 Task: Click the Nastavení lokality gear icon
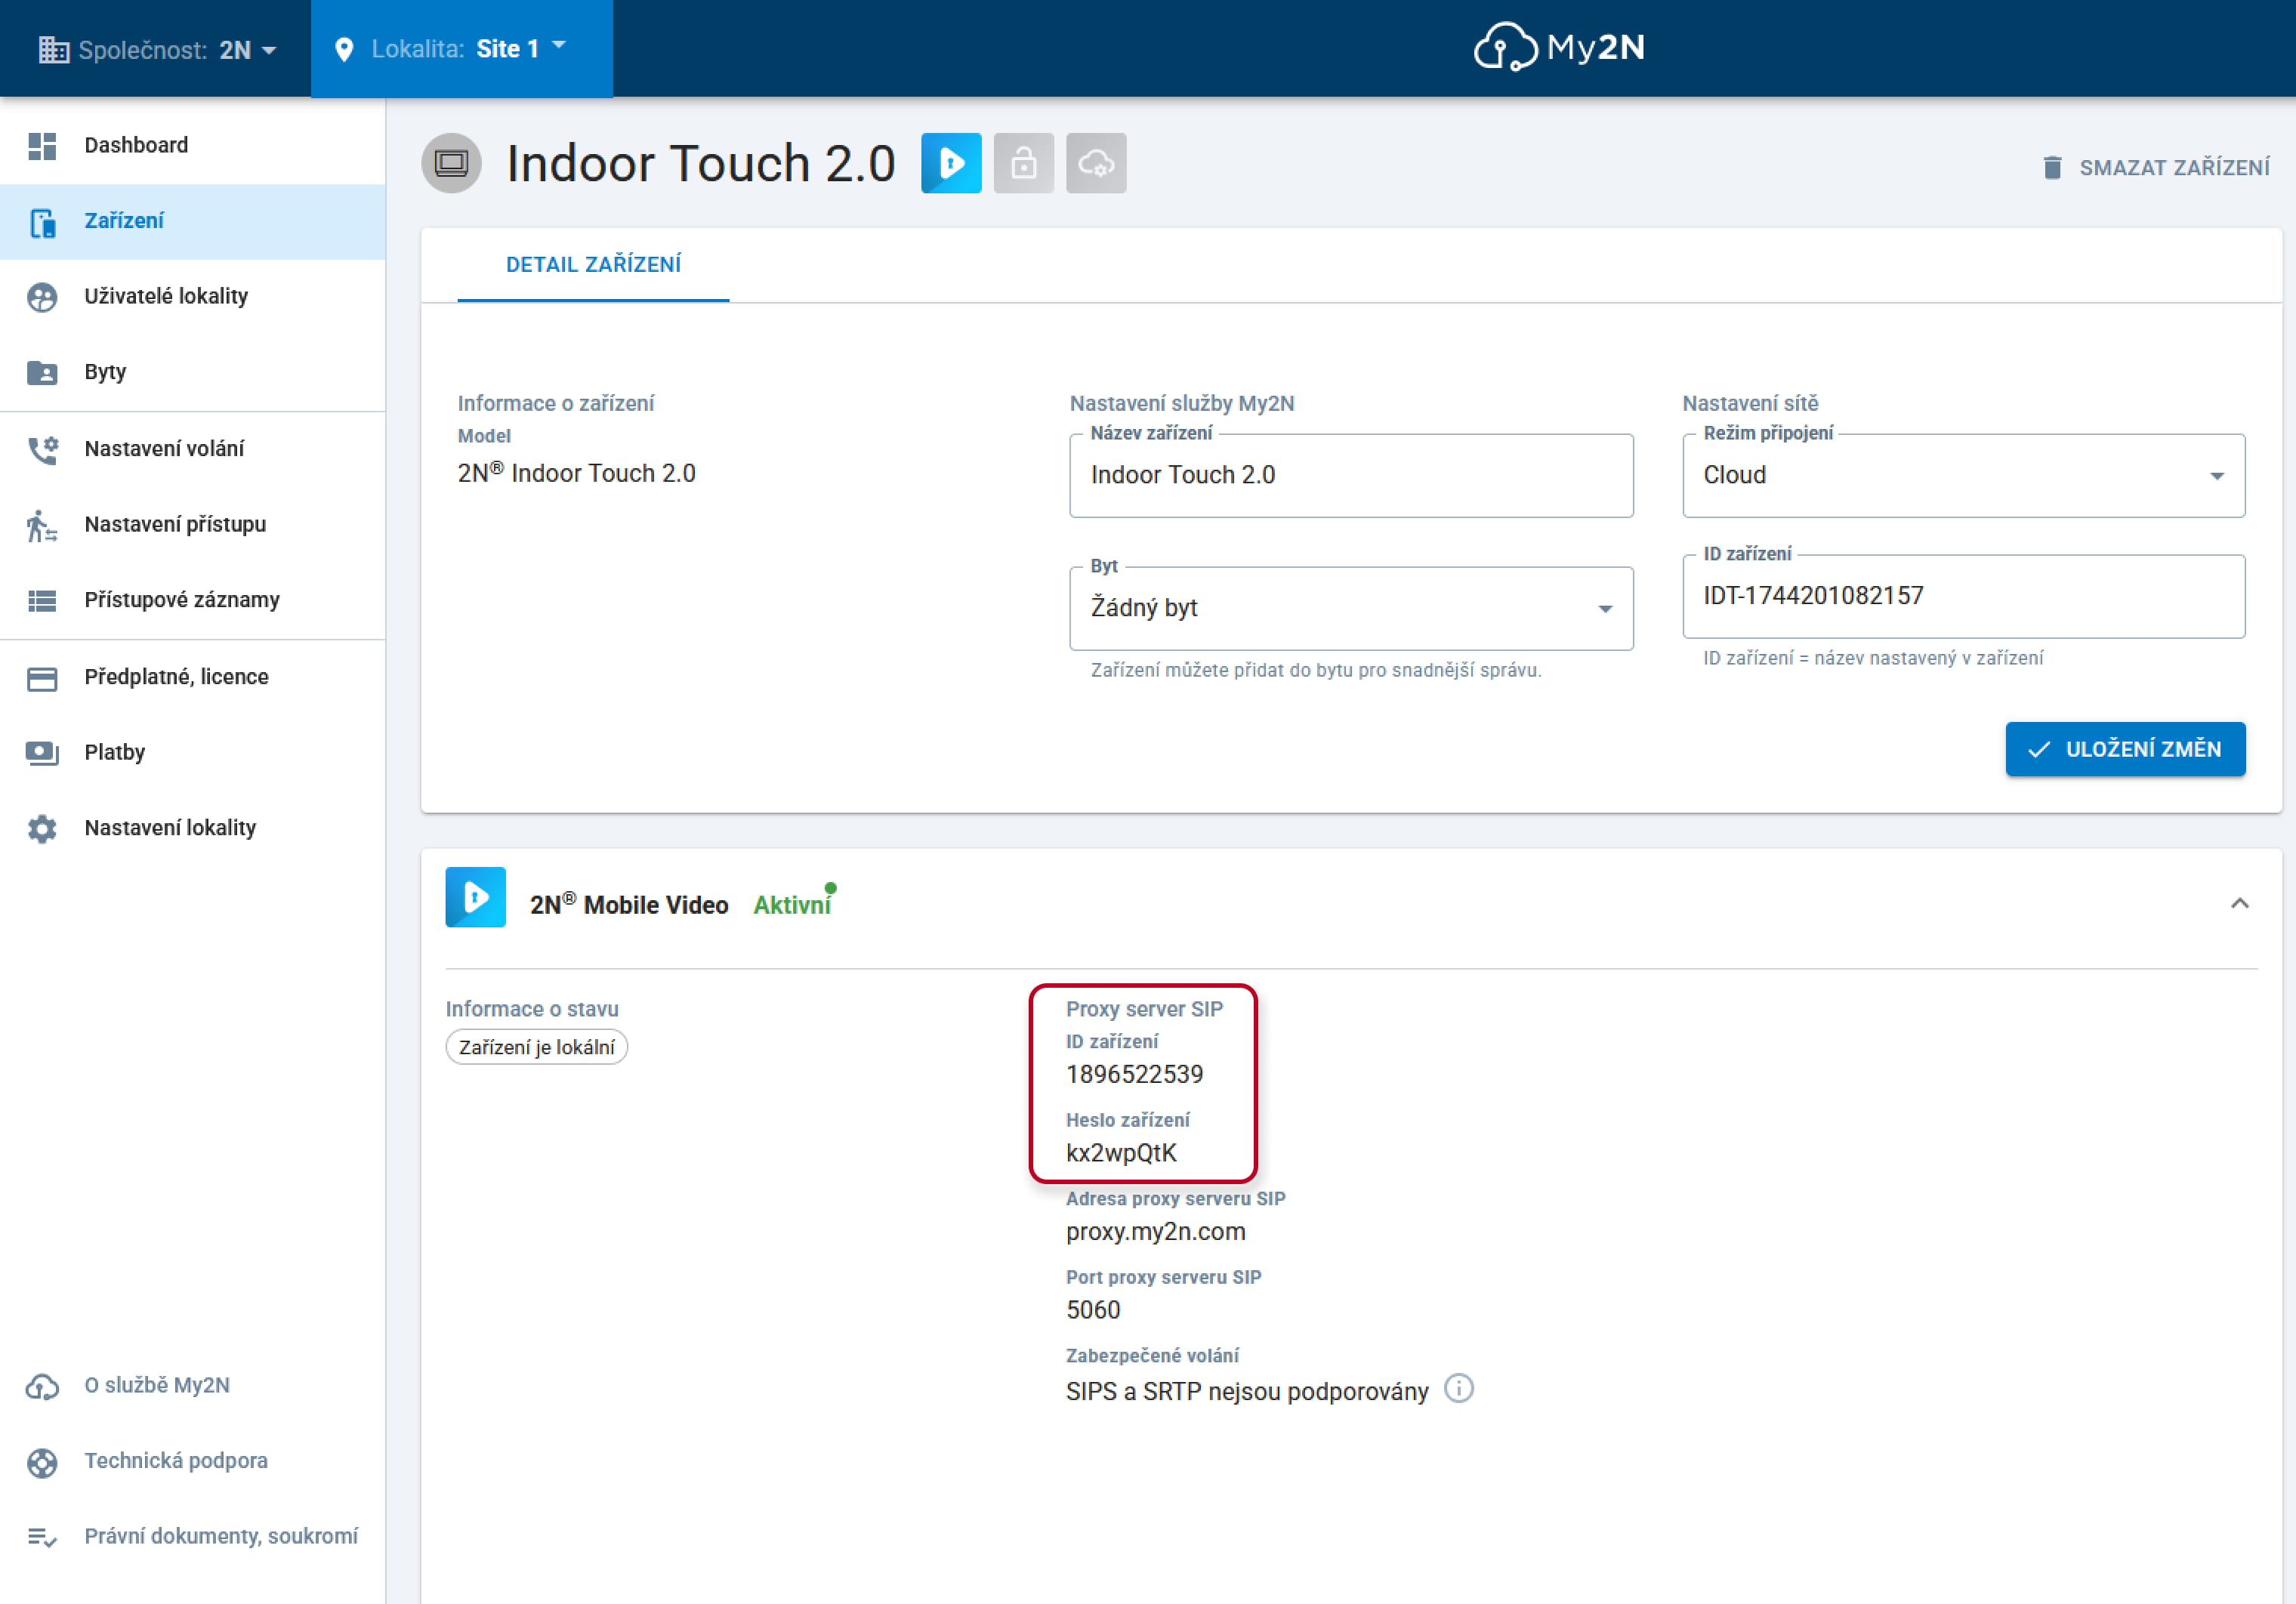click(42, 829)
